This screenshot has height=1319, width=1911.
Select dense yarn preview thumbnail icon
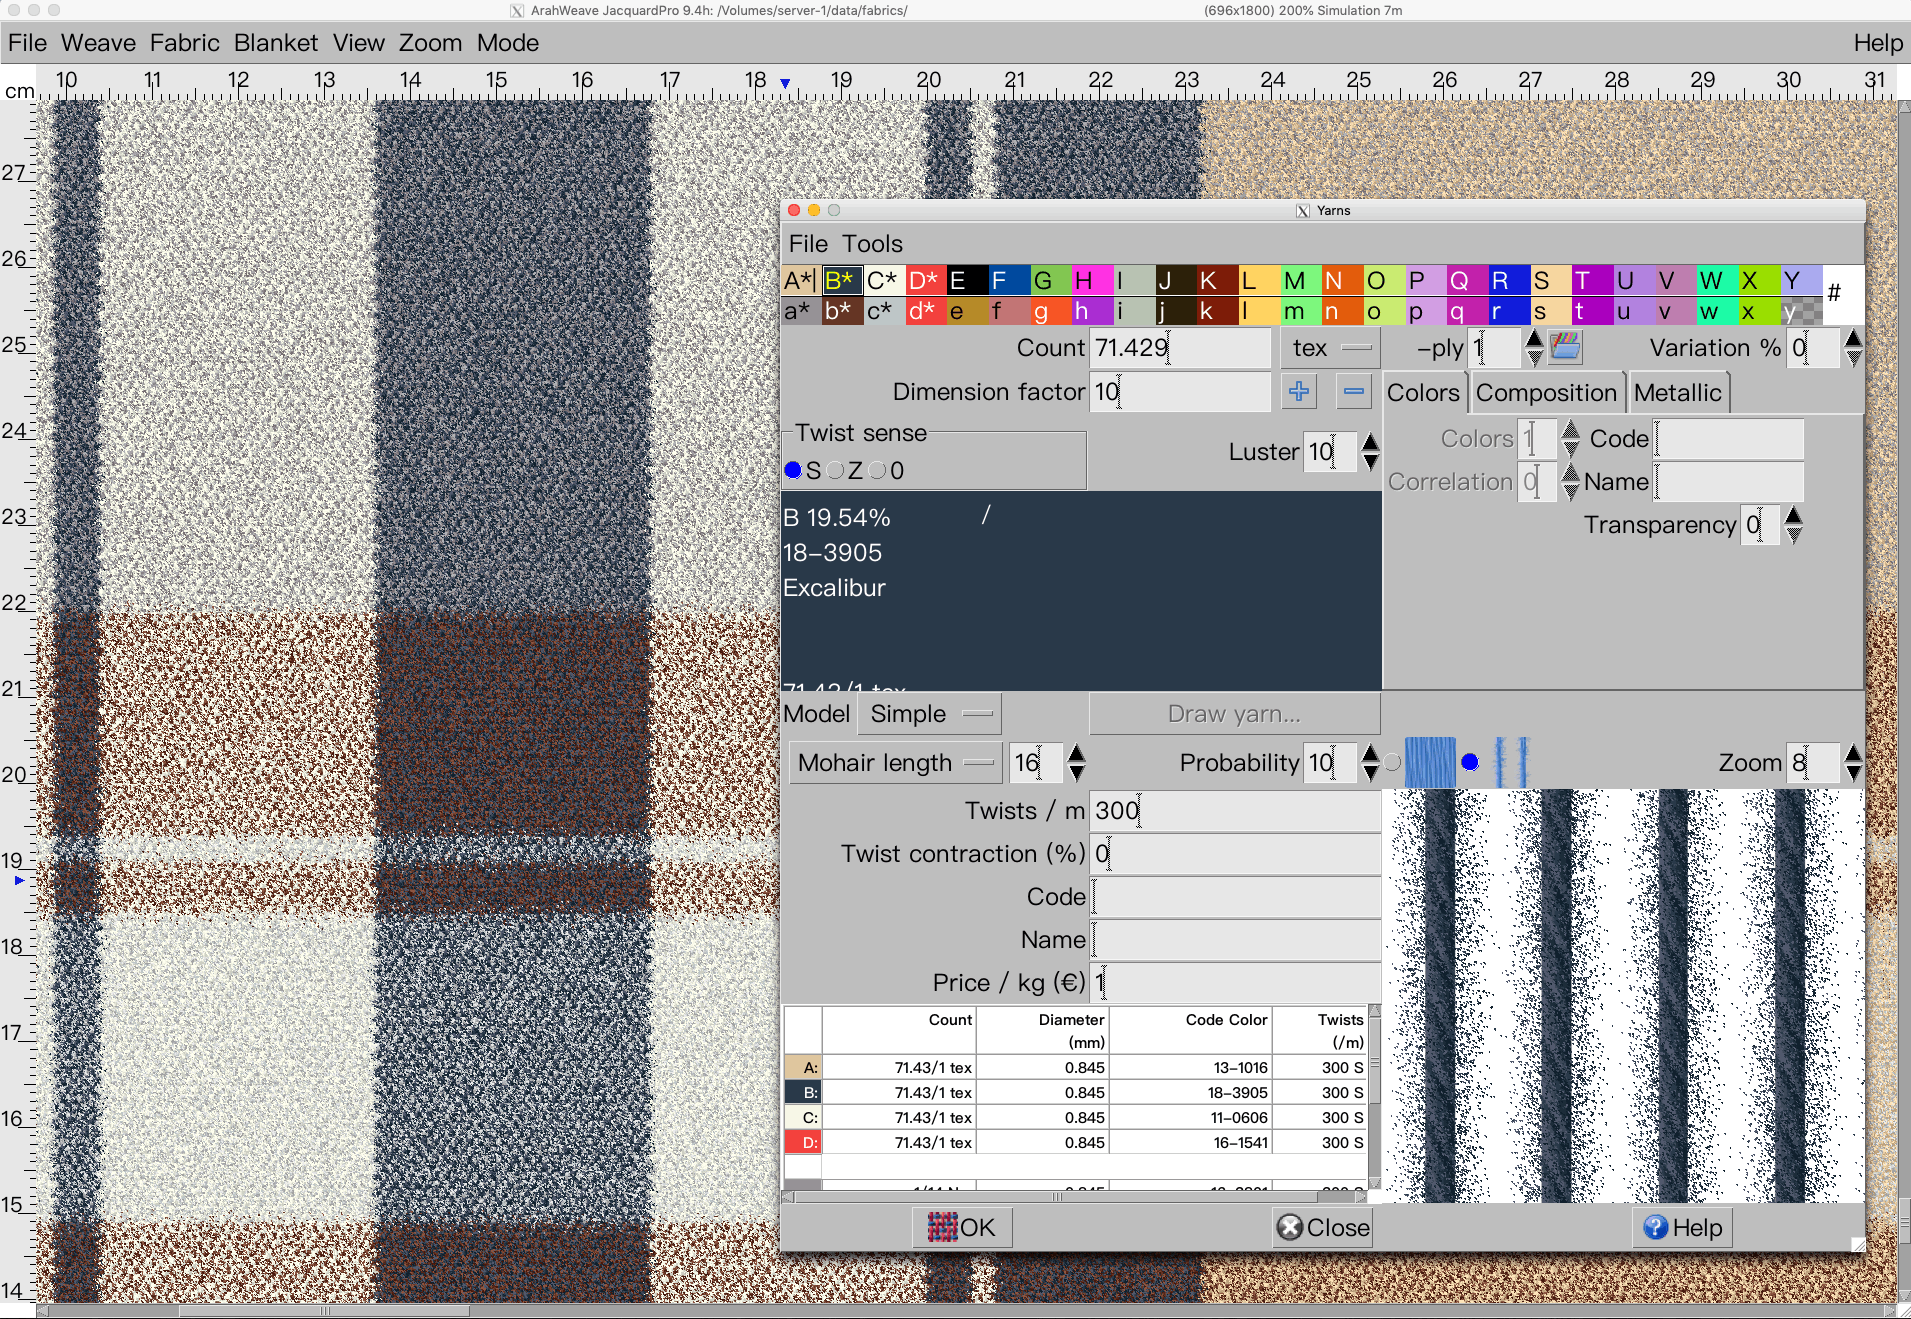(x=1430, y=763)
